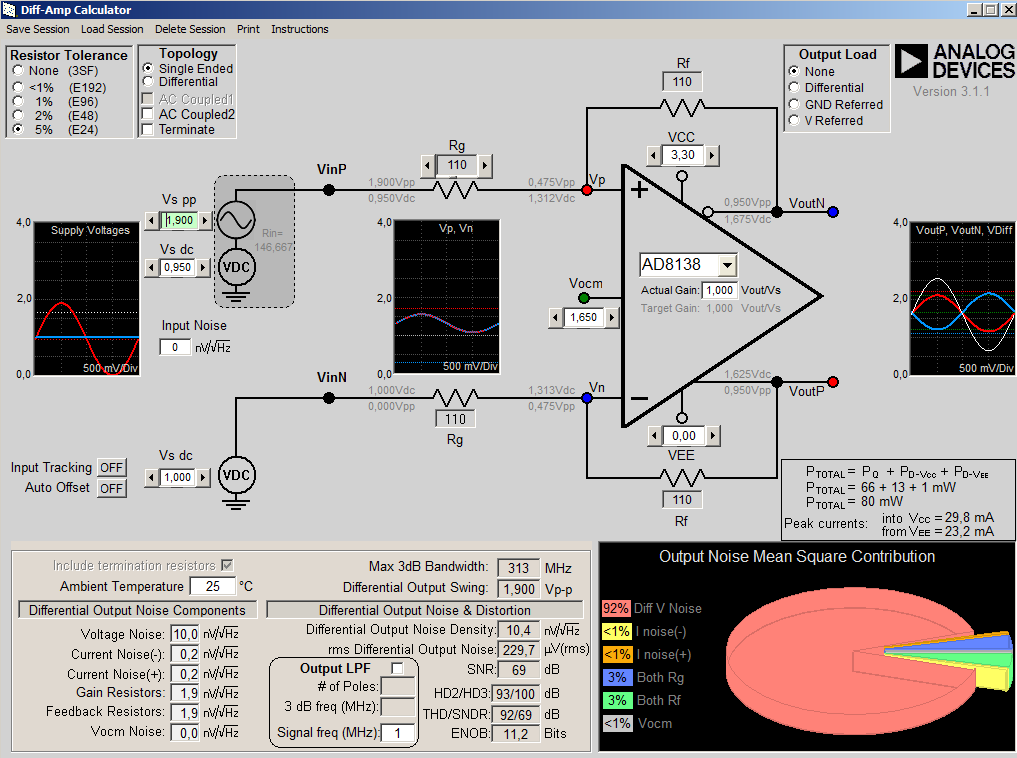Decrease VCC with left arrow
This screenshot has height=758, width=1017.
click(654, 156)
